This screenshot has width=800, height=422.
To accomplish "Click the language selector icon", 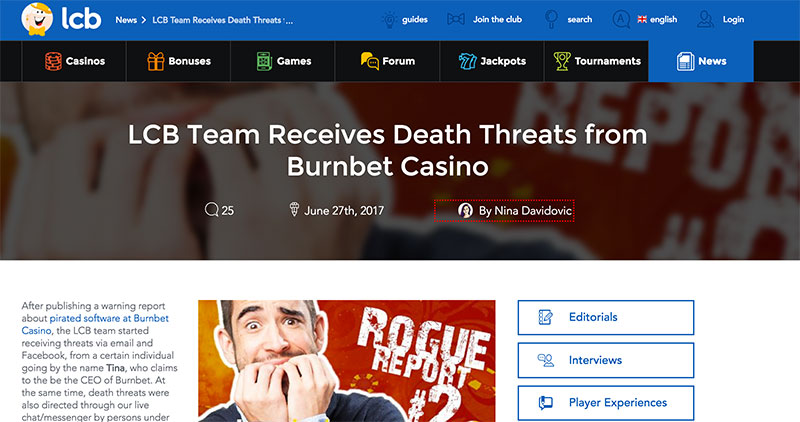I will click(621, 19).
